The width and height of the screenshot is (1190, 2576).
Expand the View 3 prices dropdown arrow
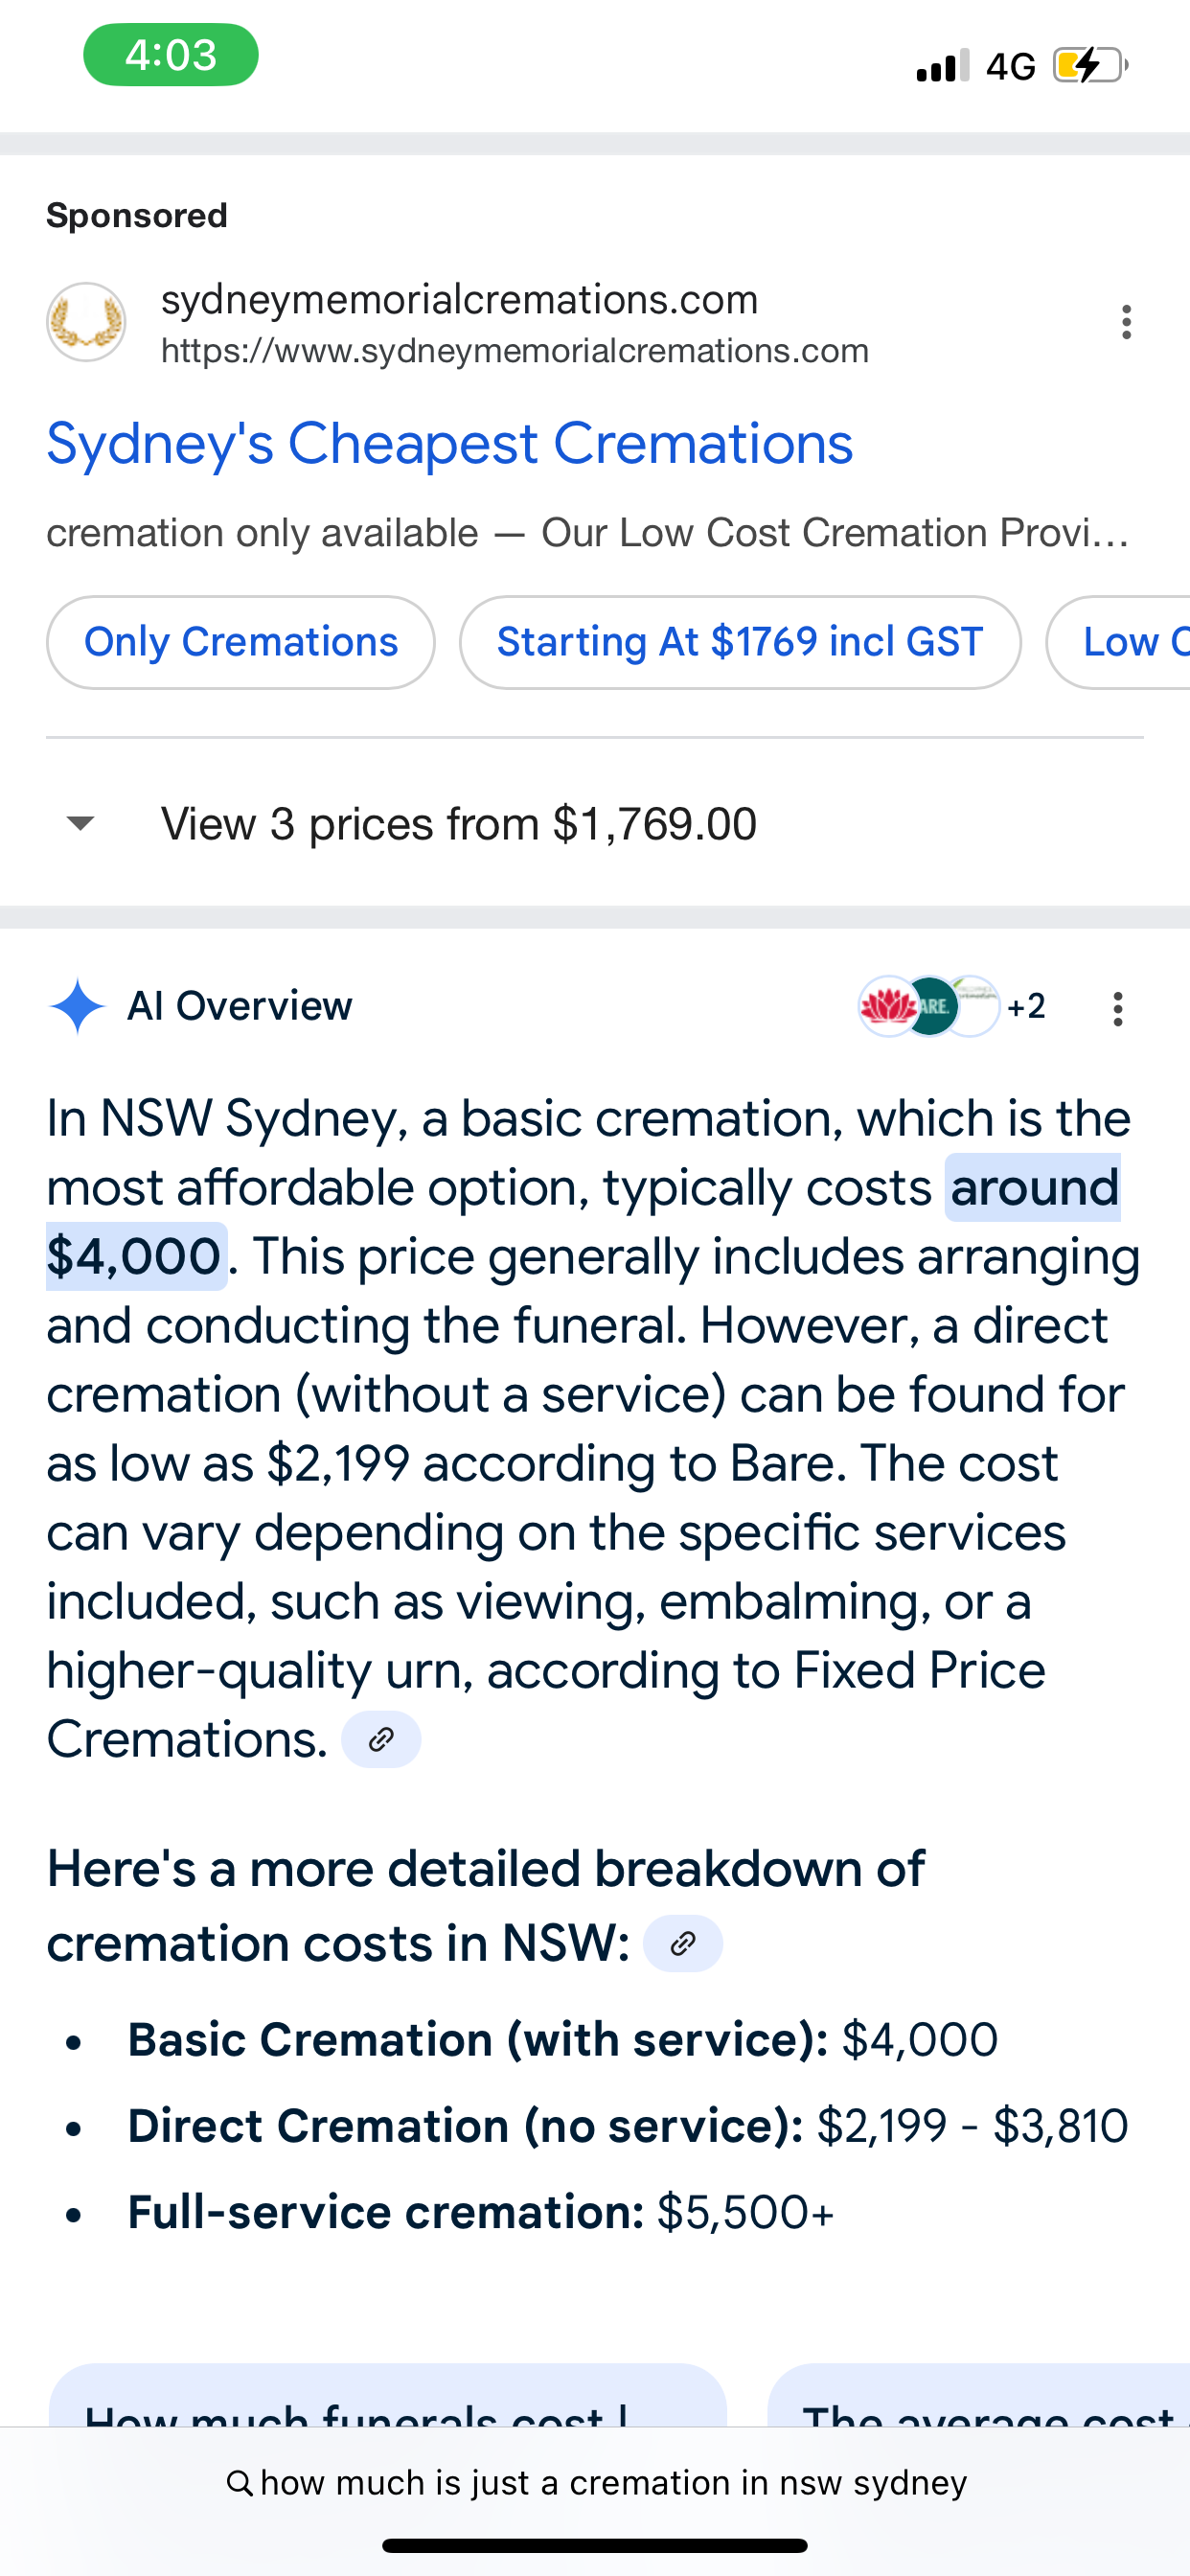[x=80, y=824]
